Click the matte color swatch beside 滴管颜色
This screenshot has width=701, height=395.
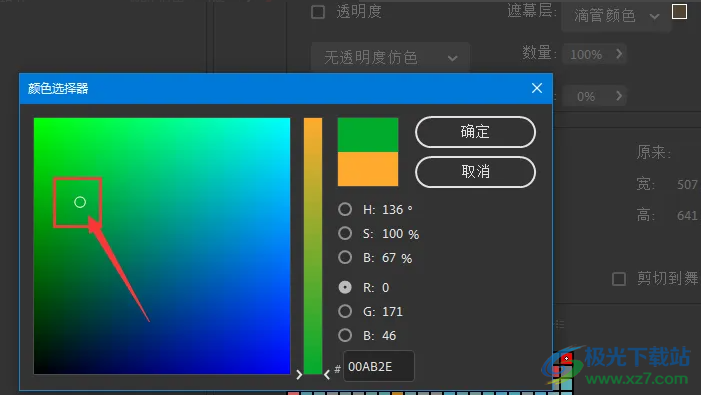pyautogui.click(x=680, y=12)
